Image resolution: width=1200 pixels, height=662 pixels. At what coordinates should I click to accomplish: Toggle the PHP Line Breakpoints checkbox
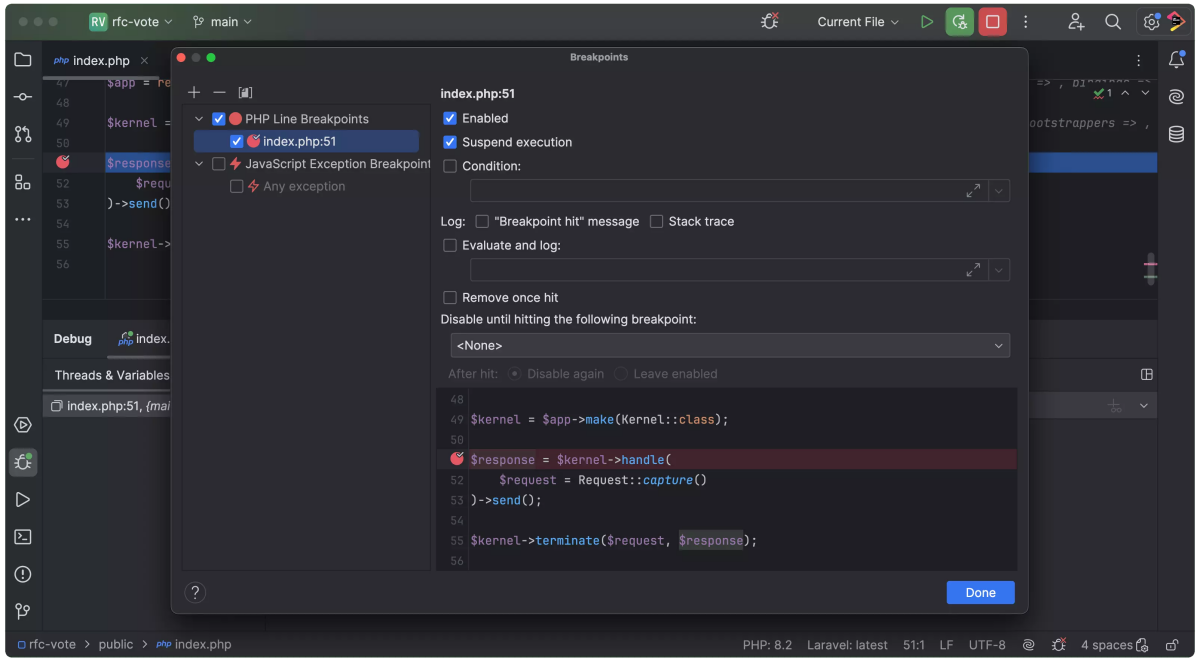click(219, 119)
